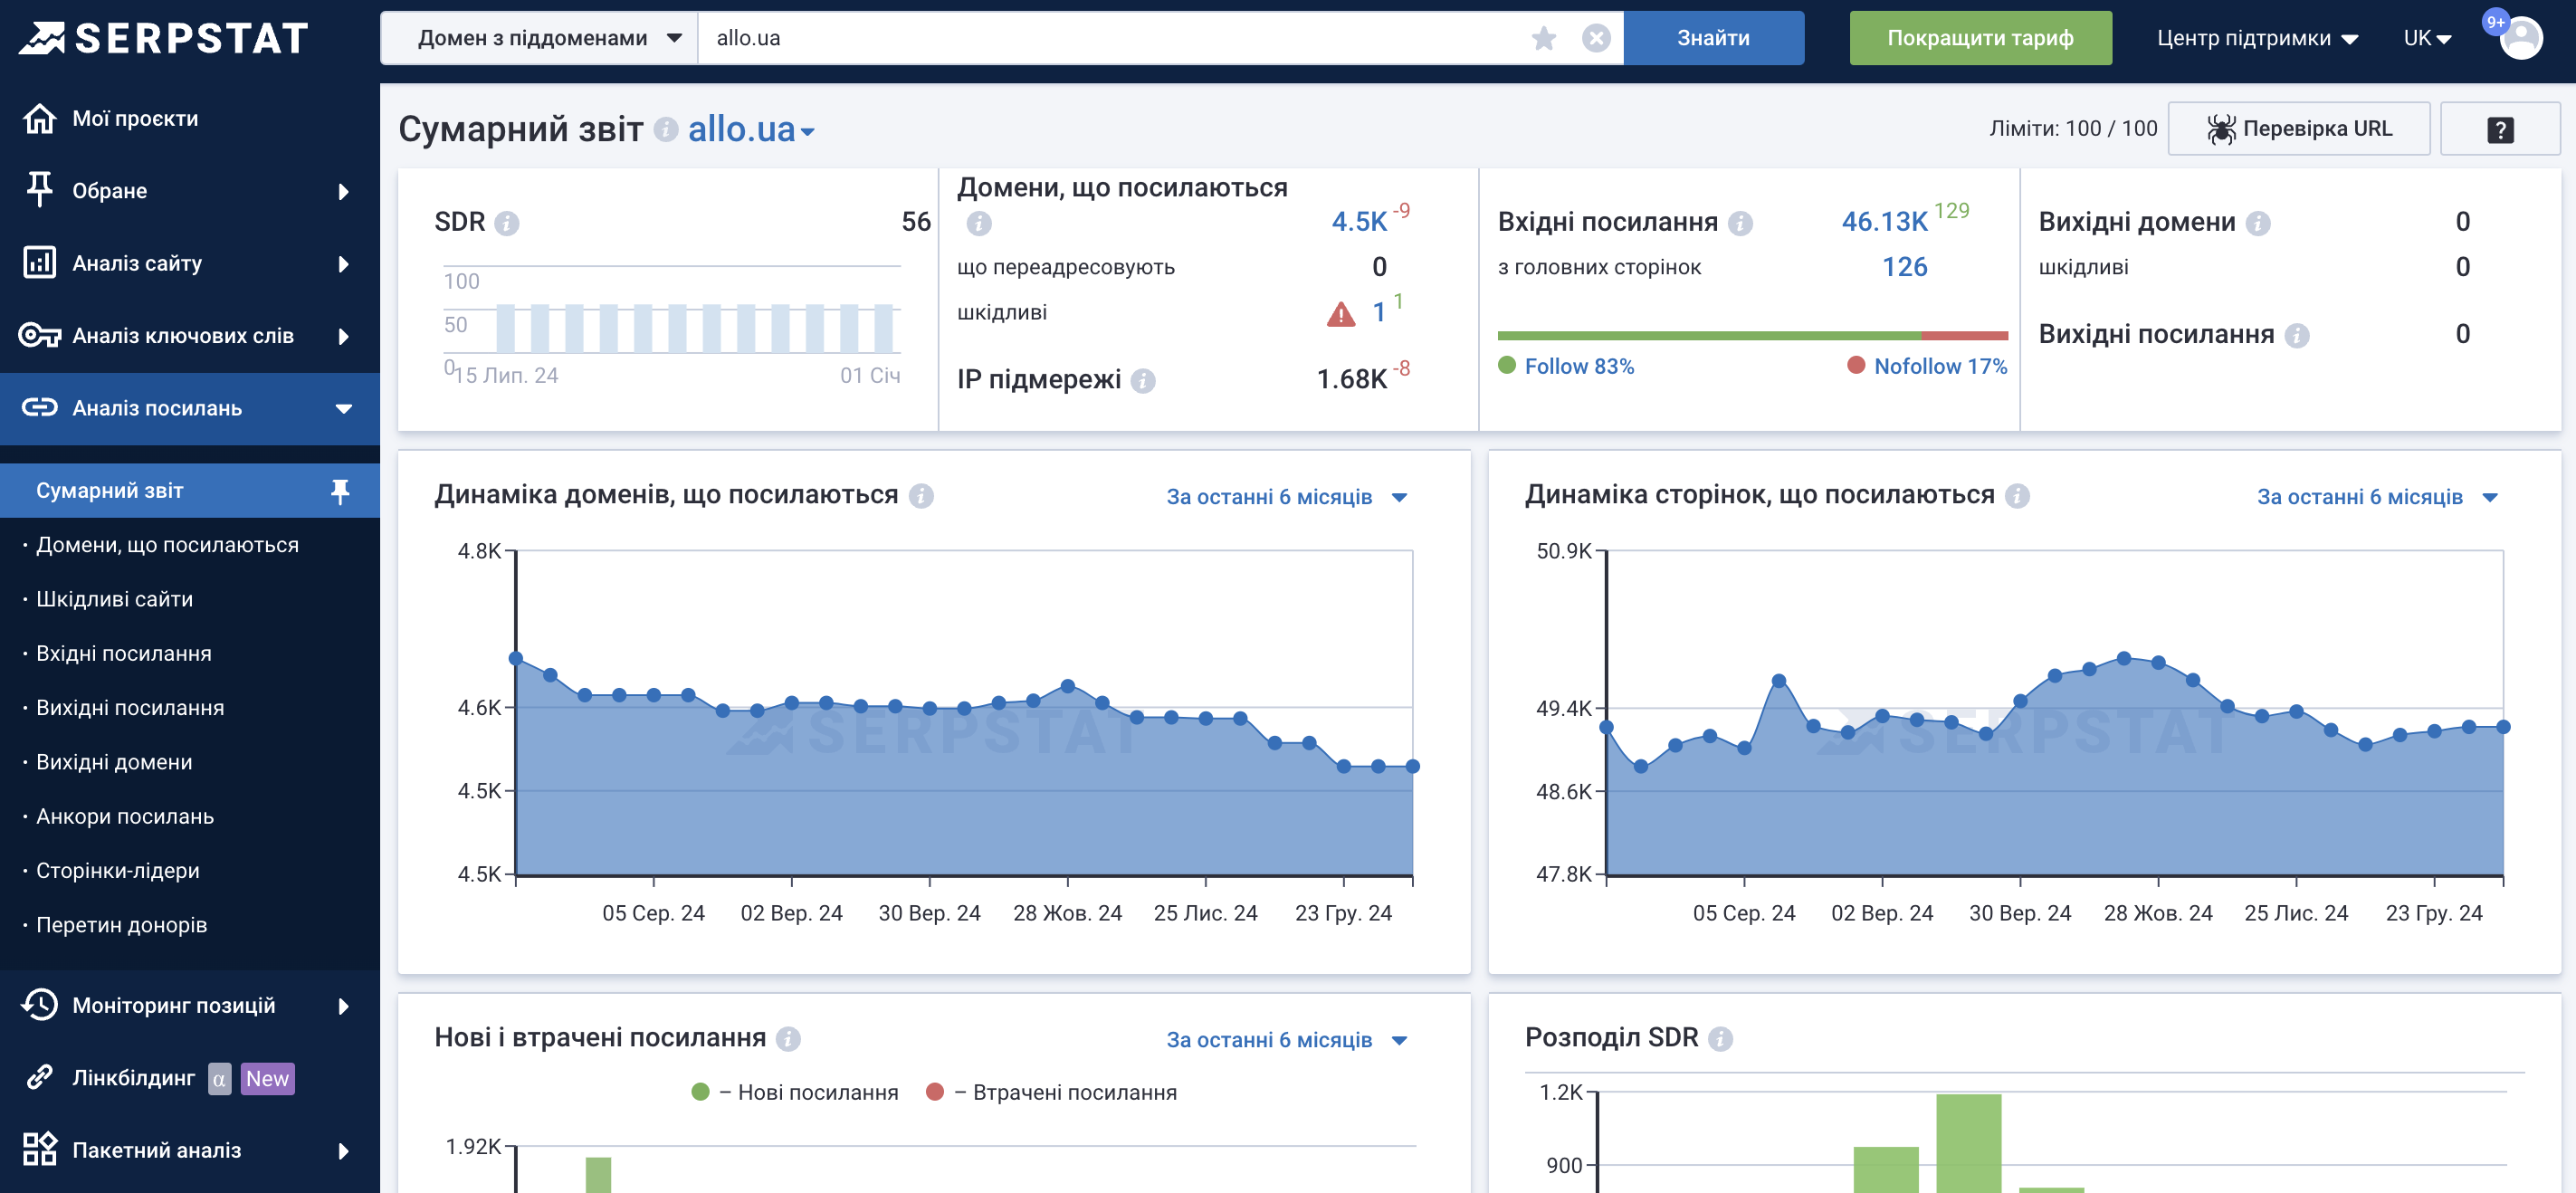Click info icon next to Вихідні посилання
The image size is (2576, 1193).
click(x=2297, y=335)
